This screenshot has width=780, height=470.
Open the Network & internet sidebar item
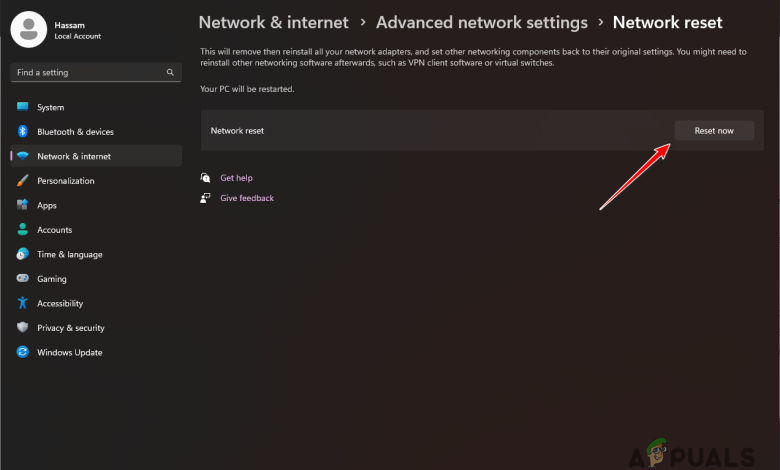(74, 156)
